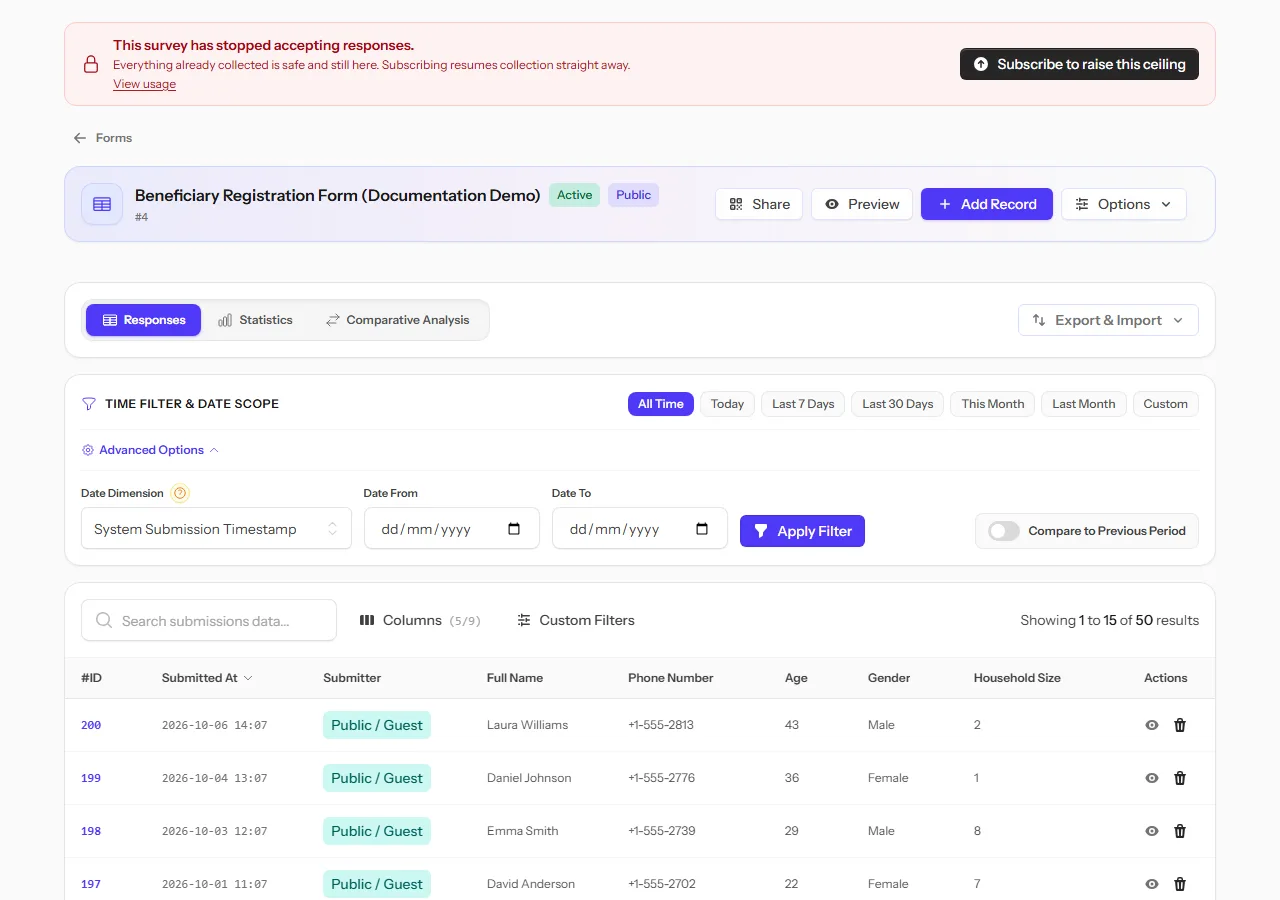Click the Apply Filter button
This screenshot has height=900, width=1280.
click(x=802, y=531)
